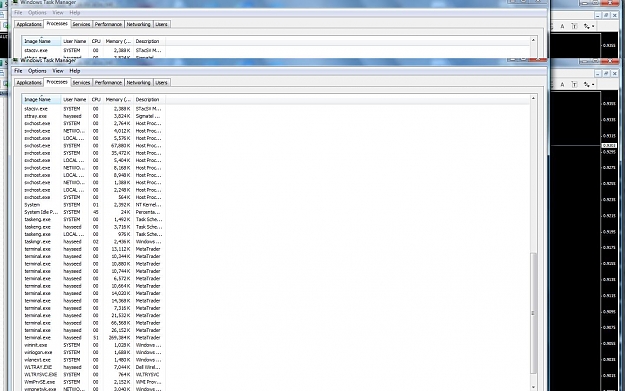Open Users tab in back Task Manager window
This screenshot has width=625, height=391.
click(161, 24)
